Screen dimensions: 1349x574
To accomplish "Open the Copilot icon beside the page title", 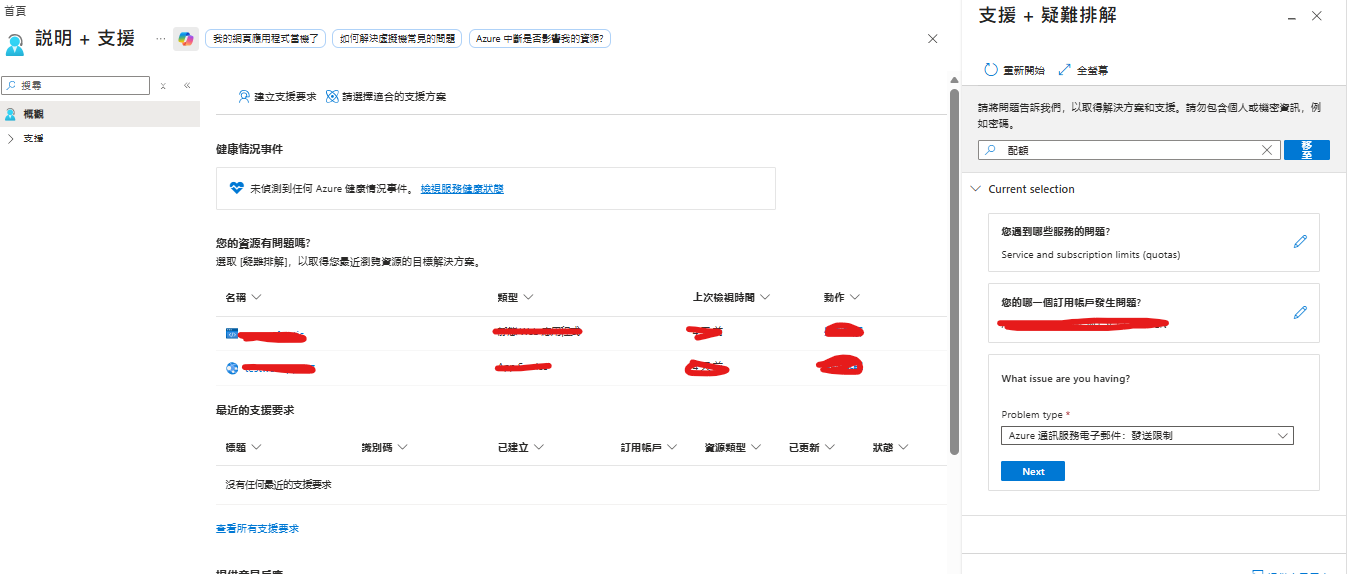I will [x=186, y=39].
